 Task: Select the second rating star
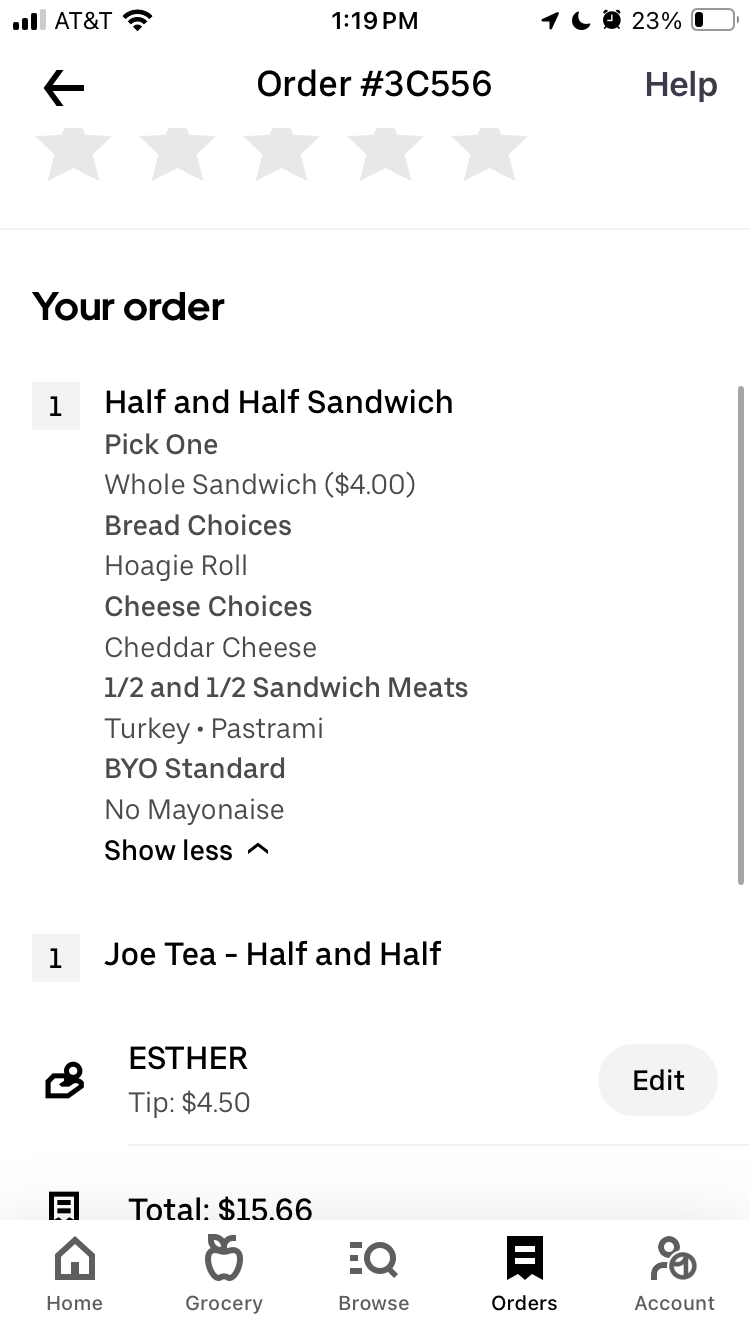177,153
